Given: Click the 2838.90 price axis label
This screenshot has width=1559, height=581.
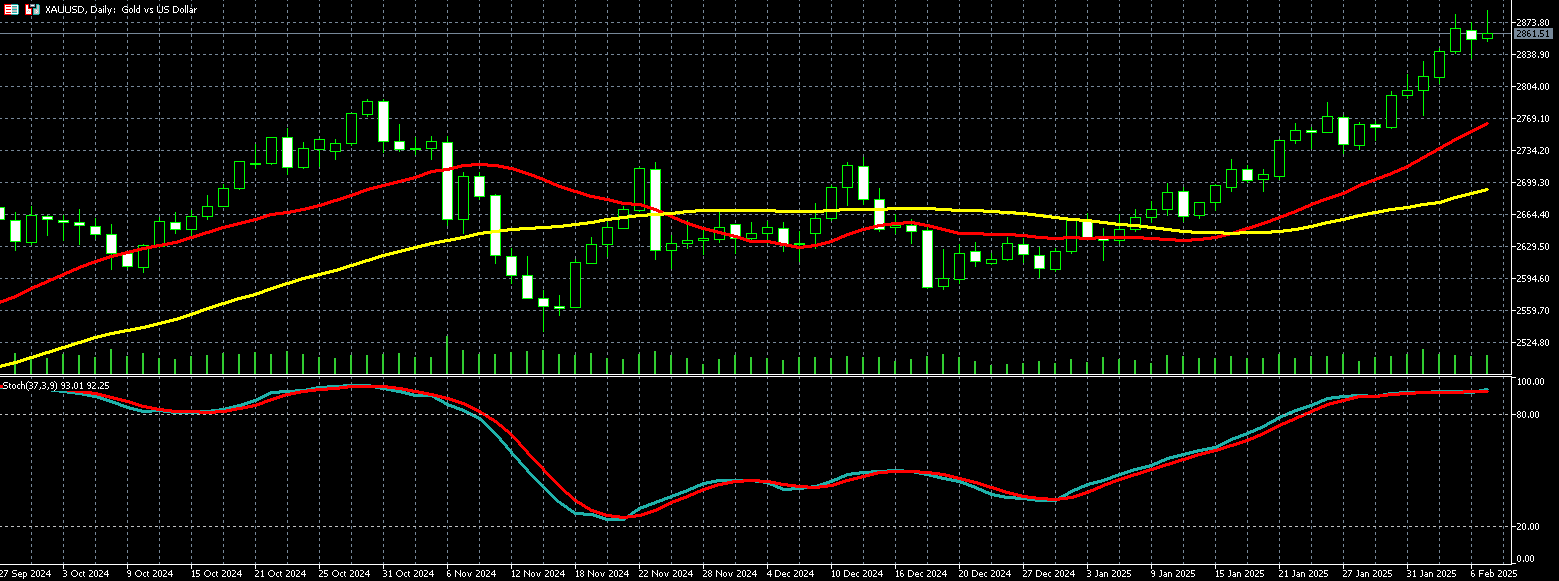Looking at the screenshot, I should tap(1531, 54).
